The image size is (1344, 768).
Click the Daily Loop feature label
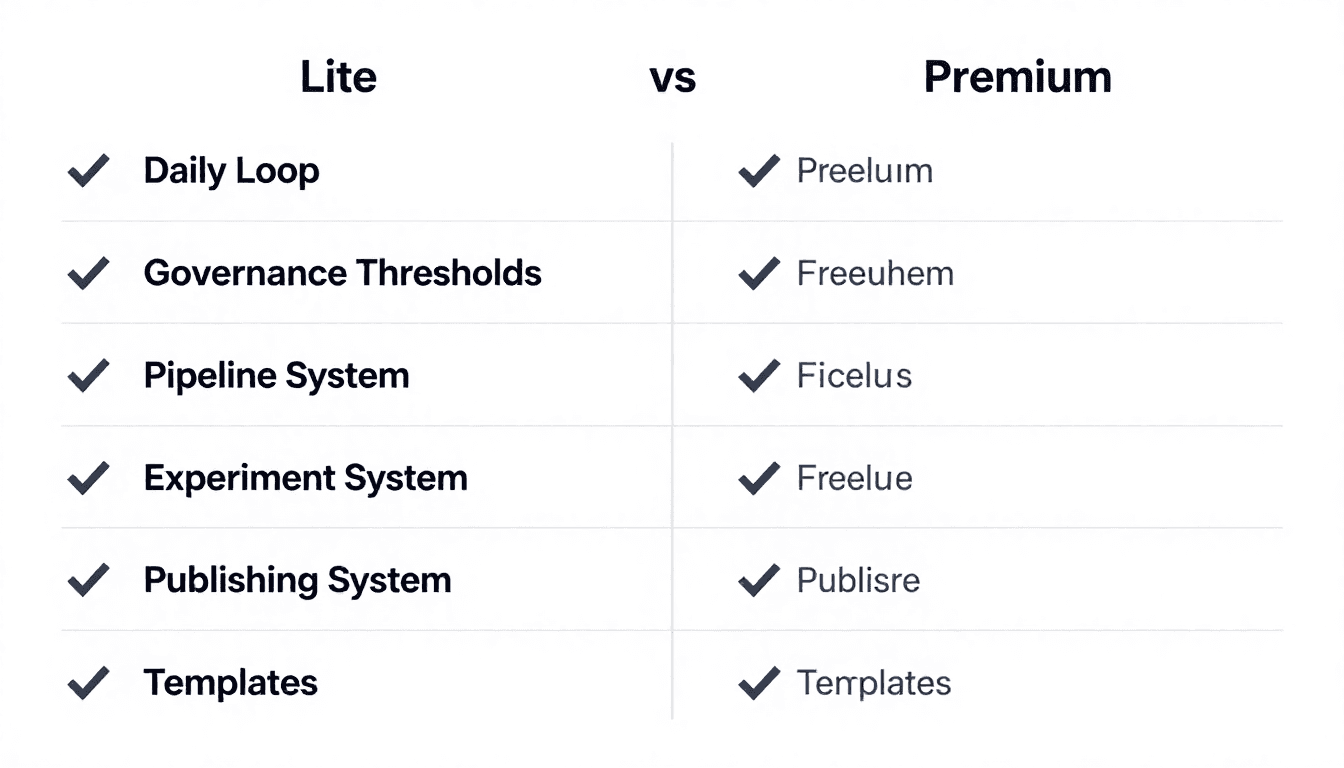pos(231,171)
